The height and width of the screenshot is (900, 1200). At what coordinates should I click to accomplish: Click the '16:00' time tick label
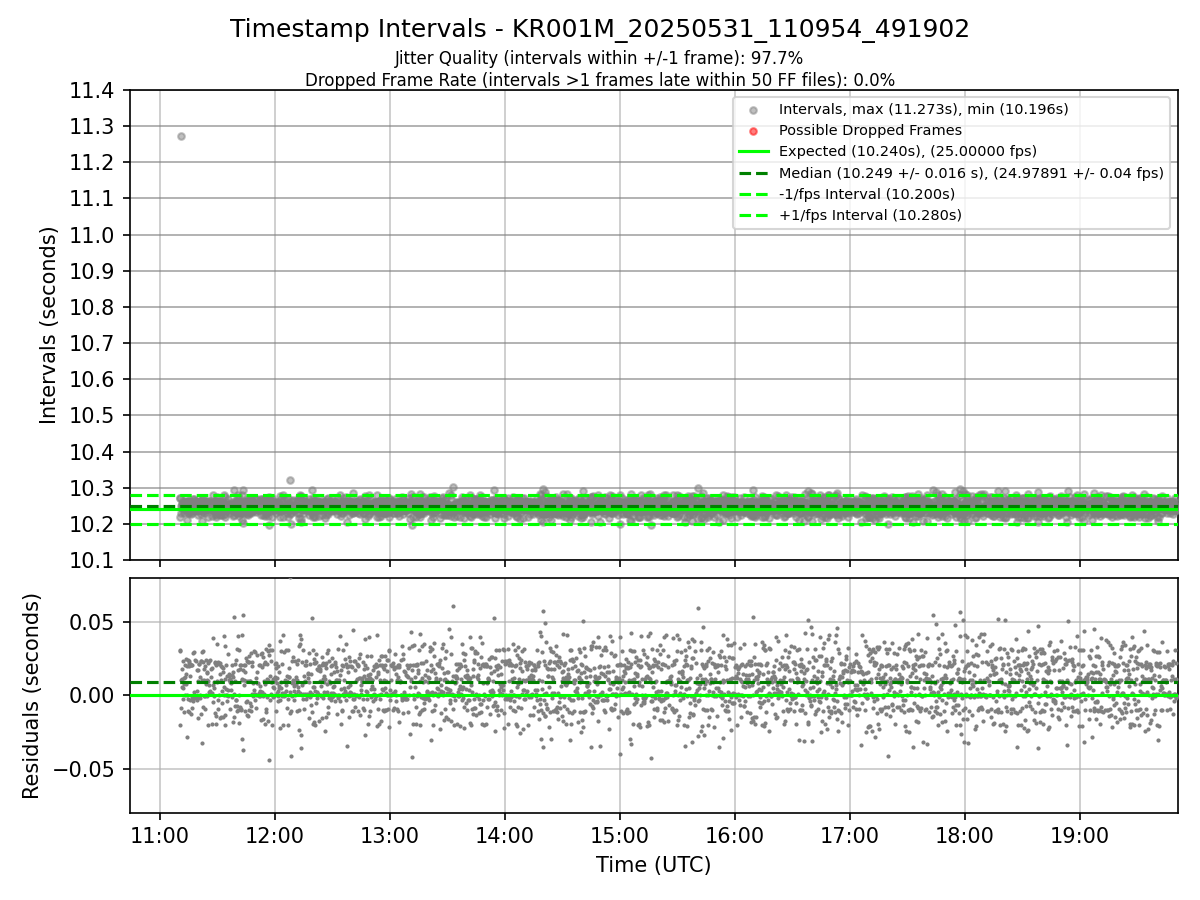click(735, 835)
